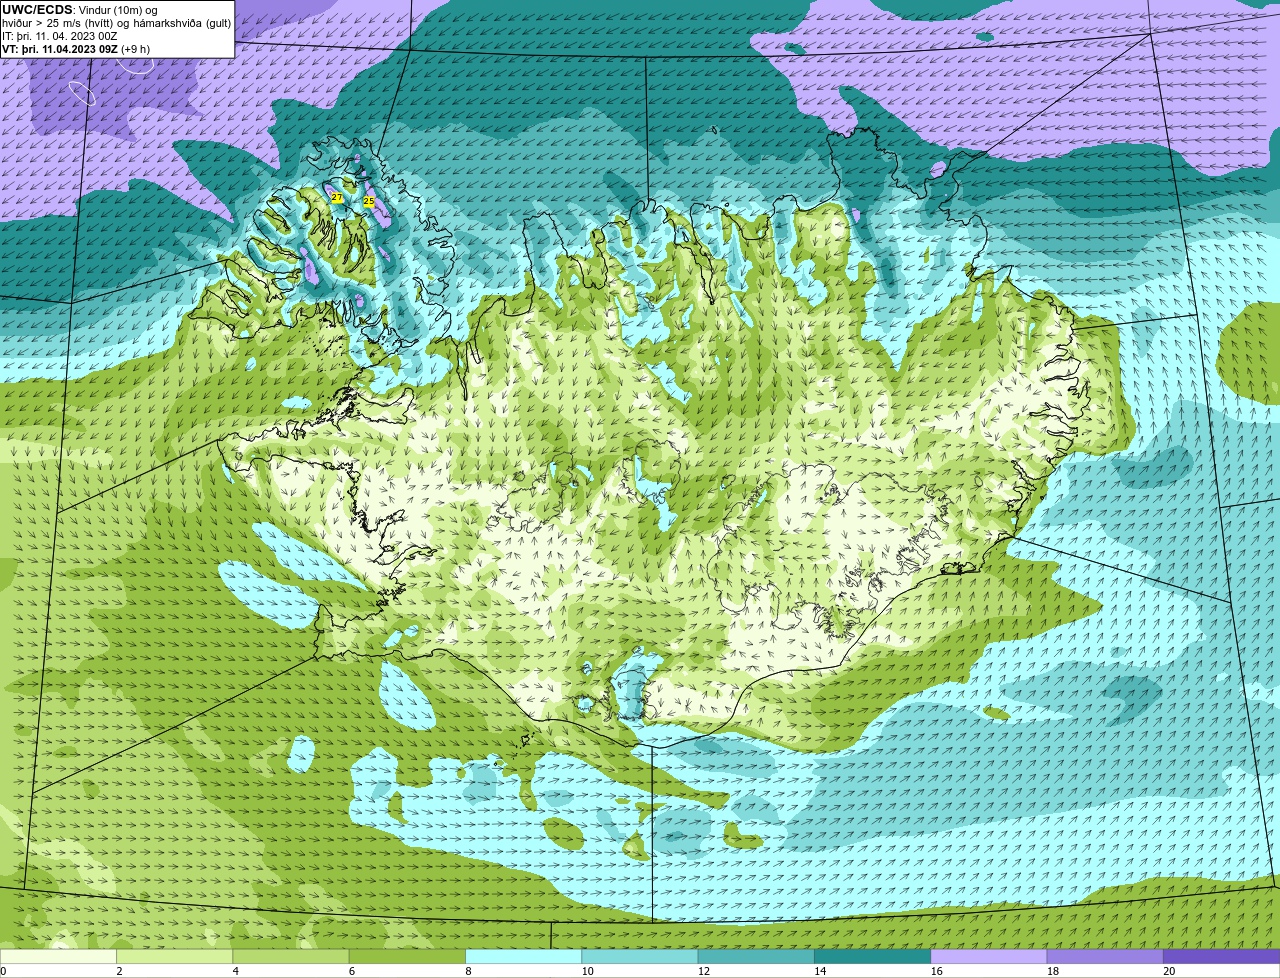Click the yellow gust marker labeled 27
This screenshot has height=978, width=1280.
[337, 198]
